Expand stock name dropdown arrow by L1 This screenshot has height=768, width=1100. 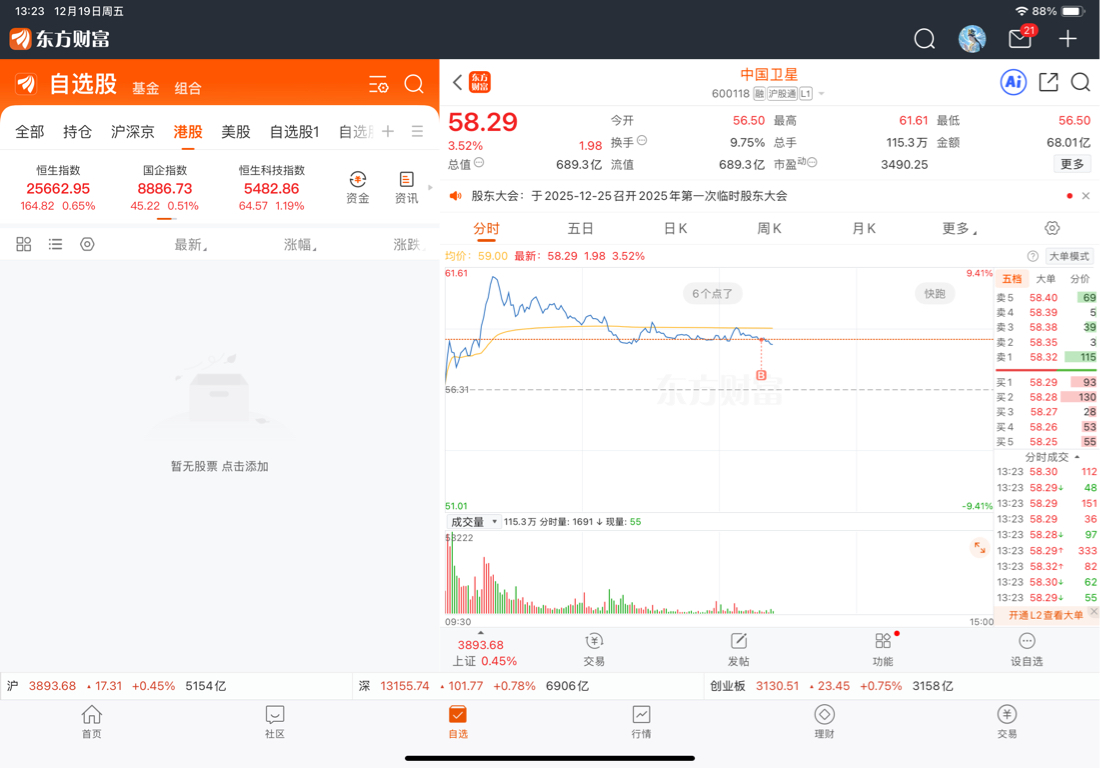point(821,94)
